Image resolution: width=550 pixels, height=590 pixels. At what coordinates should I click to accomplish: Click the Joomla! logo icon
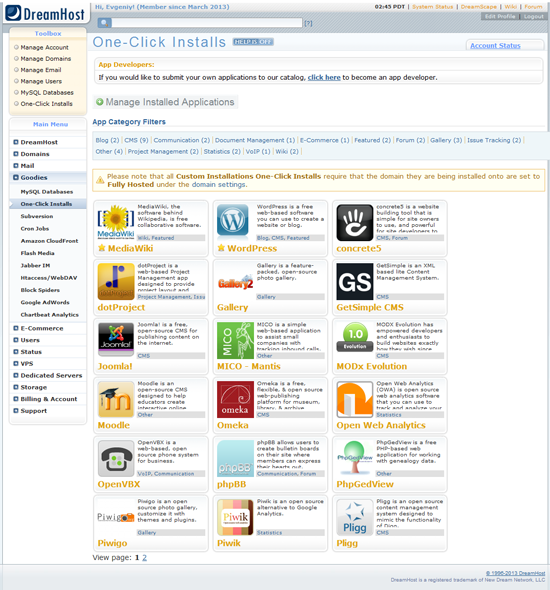coord(116,339)
